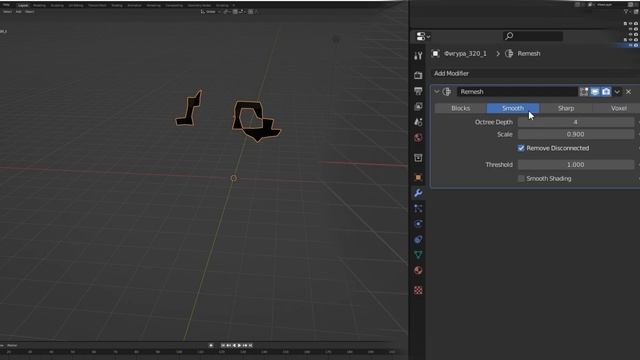Jump to timeline start frame
This screenshot has width=640, height=360.
tap(223, 346)
